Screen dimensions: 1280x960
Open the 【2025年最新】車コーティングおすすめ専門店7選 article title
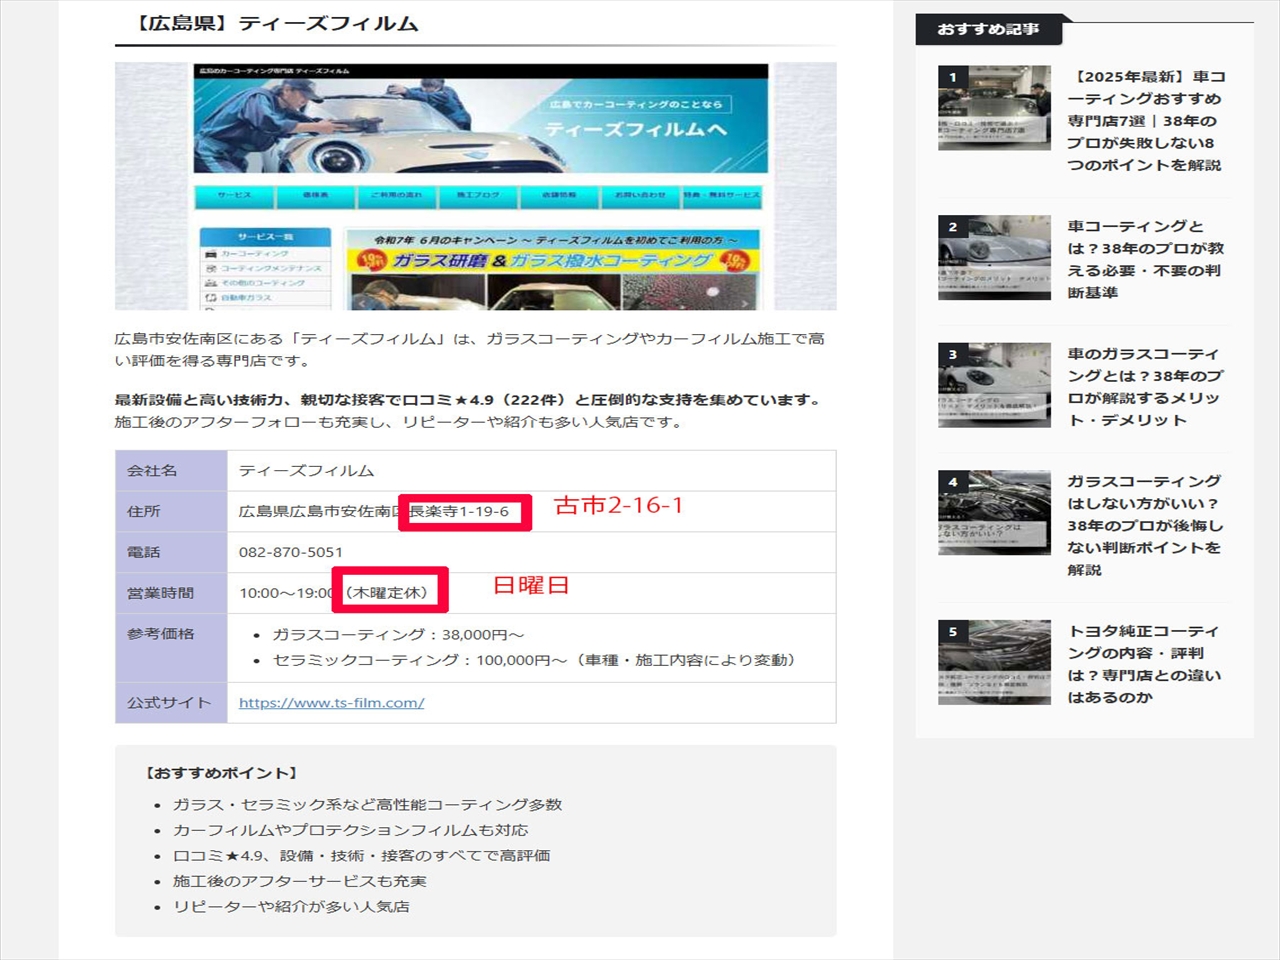(1145, 120)
